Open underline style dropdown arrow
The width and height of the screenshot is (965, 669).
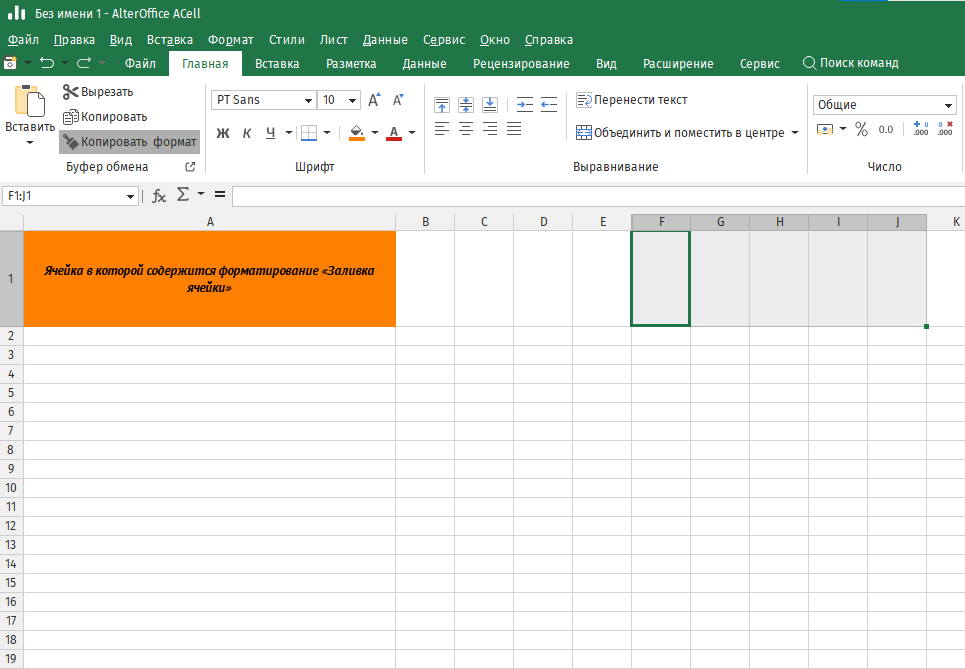(289, 132)
